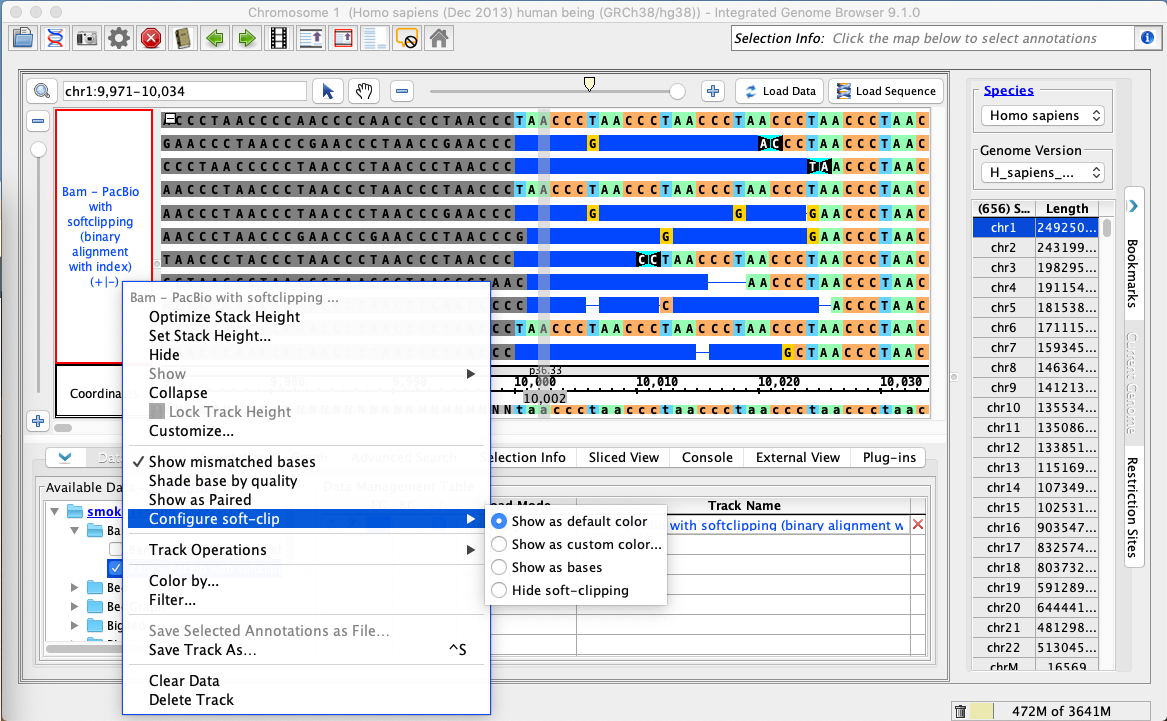The width and height of the screenshot is (1167, 721).
Task: Open the 'Restriction Sites' side tab
Action: click(1133, 507)
